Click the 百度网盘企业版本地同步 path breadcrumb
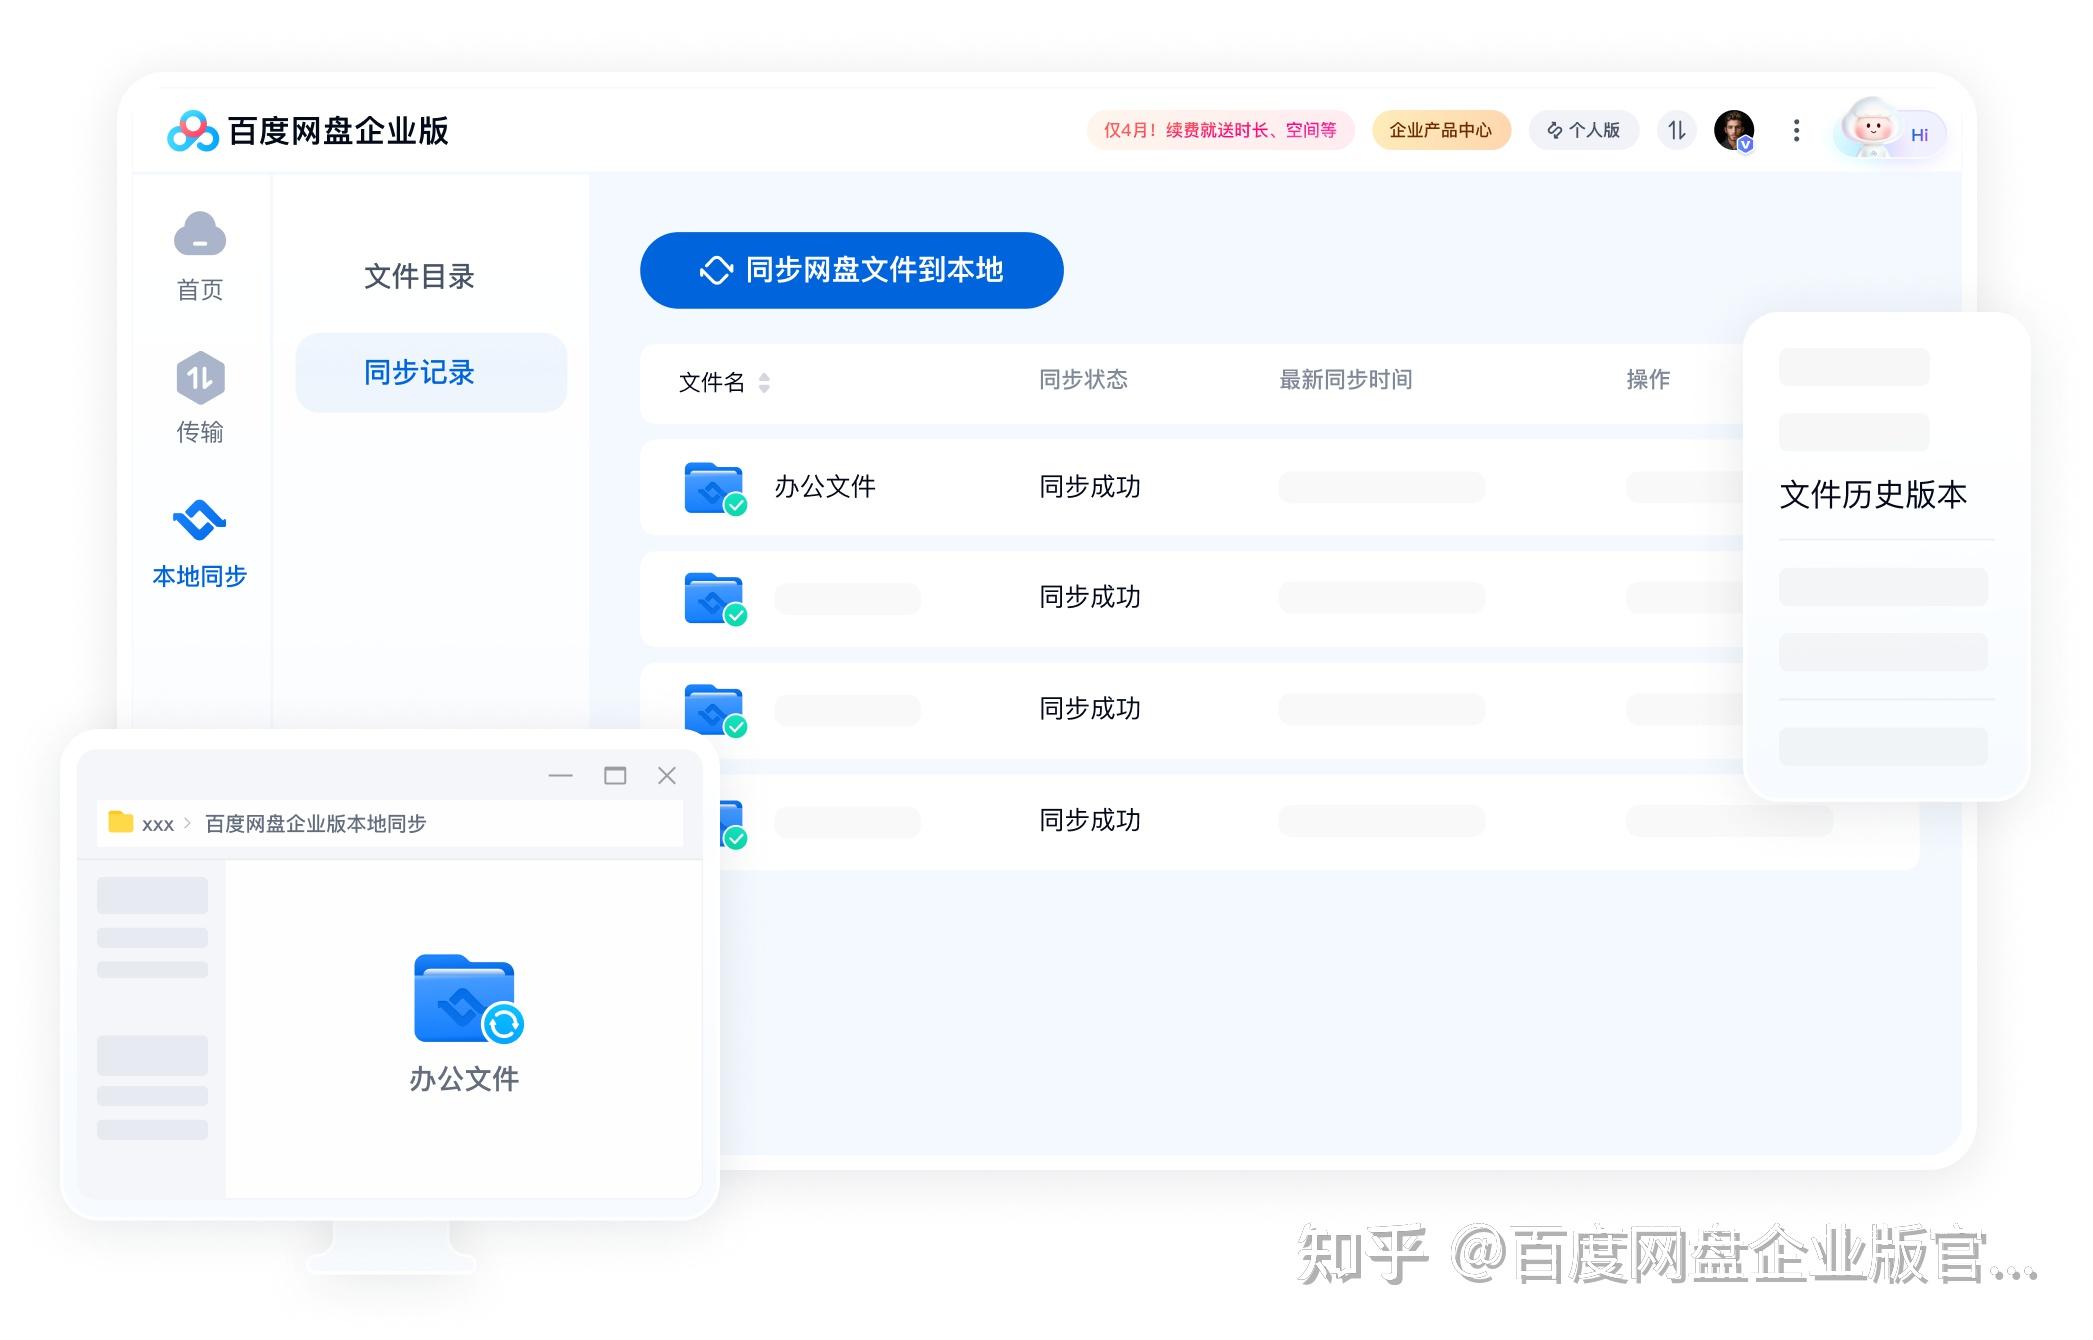The height and width of the screenshot is (1340, 2093). (315, 823)
